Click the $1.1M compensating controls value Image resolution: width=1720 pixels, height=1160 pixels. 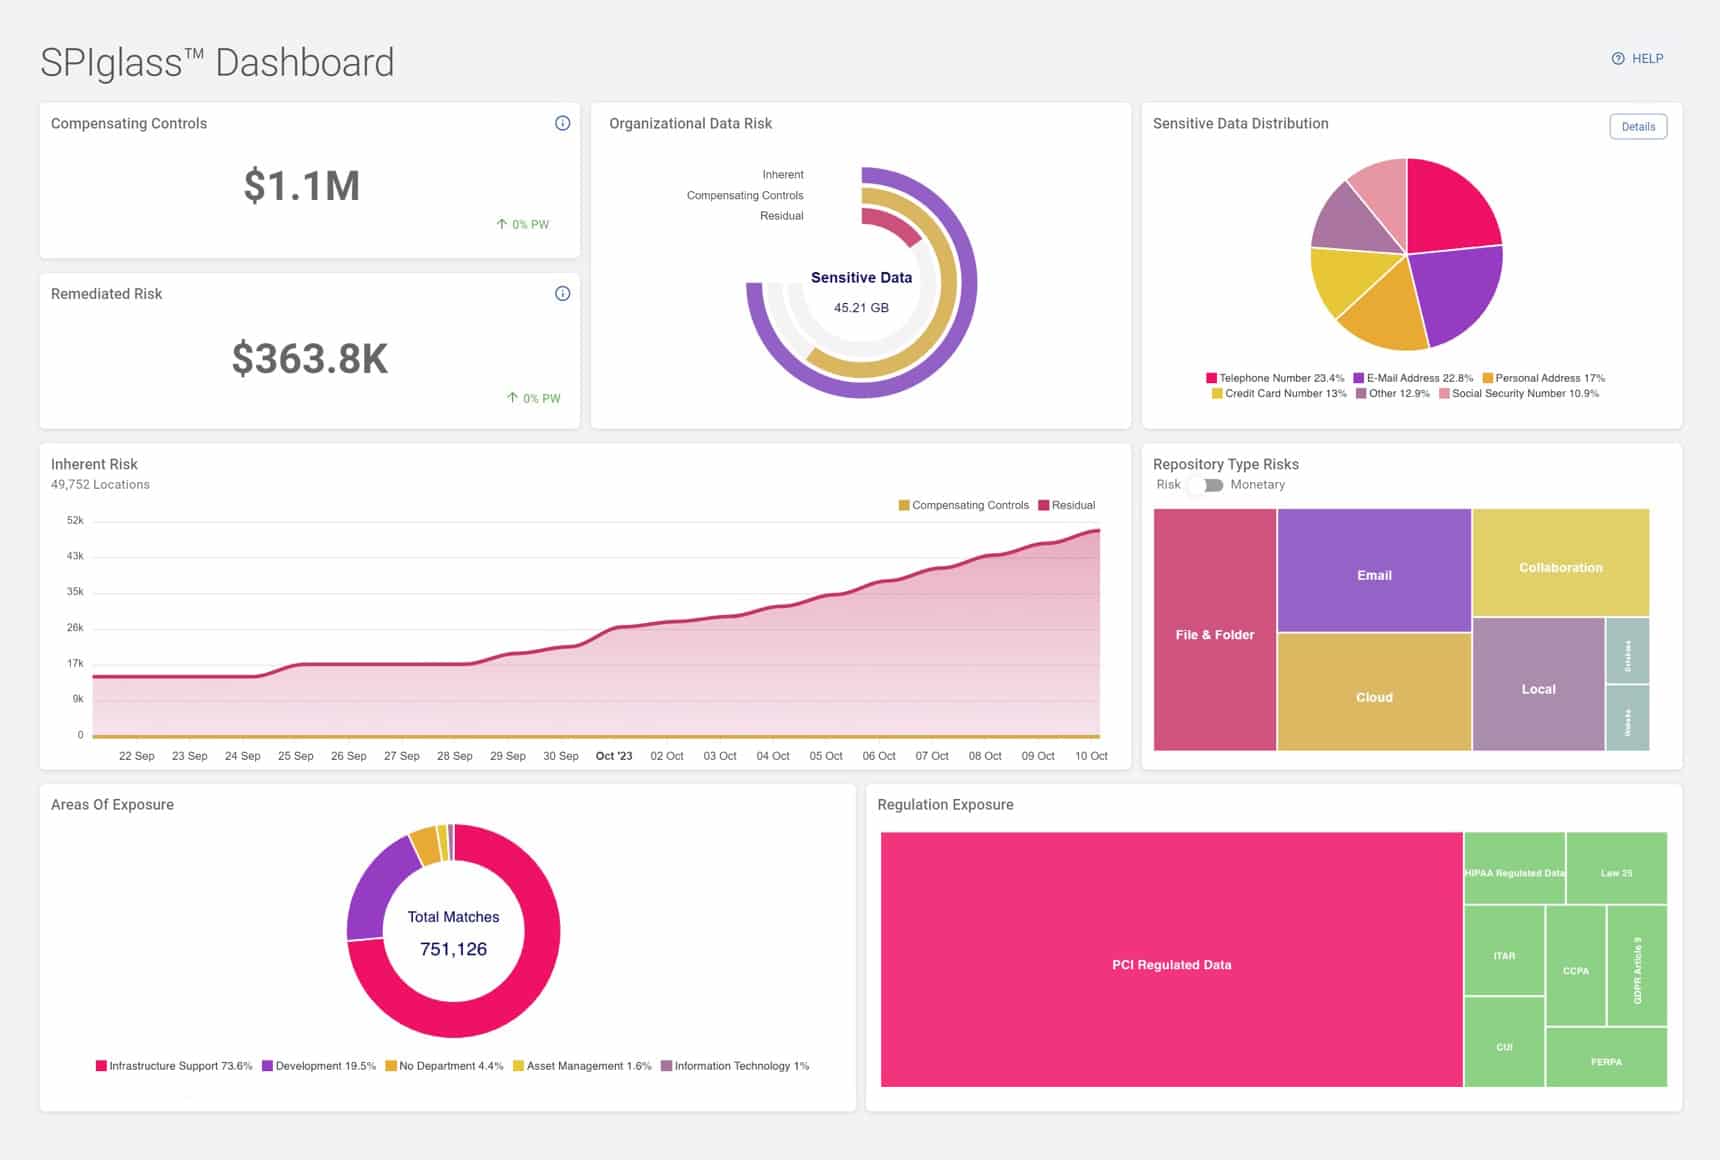click(x=301, y=186)
